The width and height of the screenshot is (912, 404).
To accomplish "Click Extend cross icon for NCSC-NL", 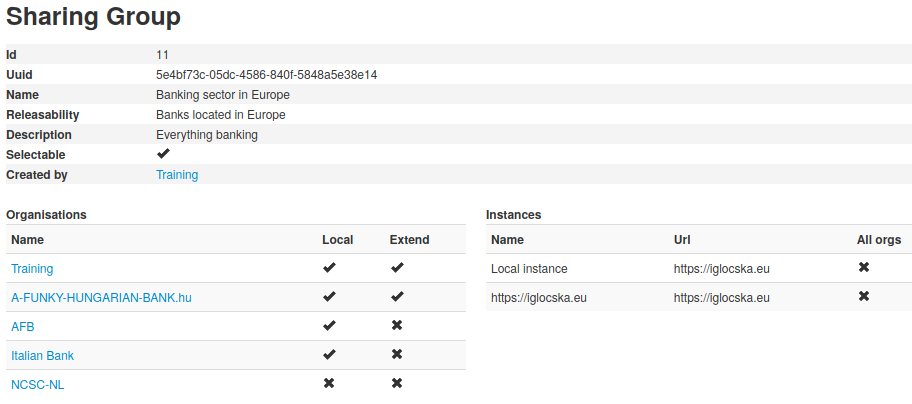I will [x=397, y=383].
